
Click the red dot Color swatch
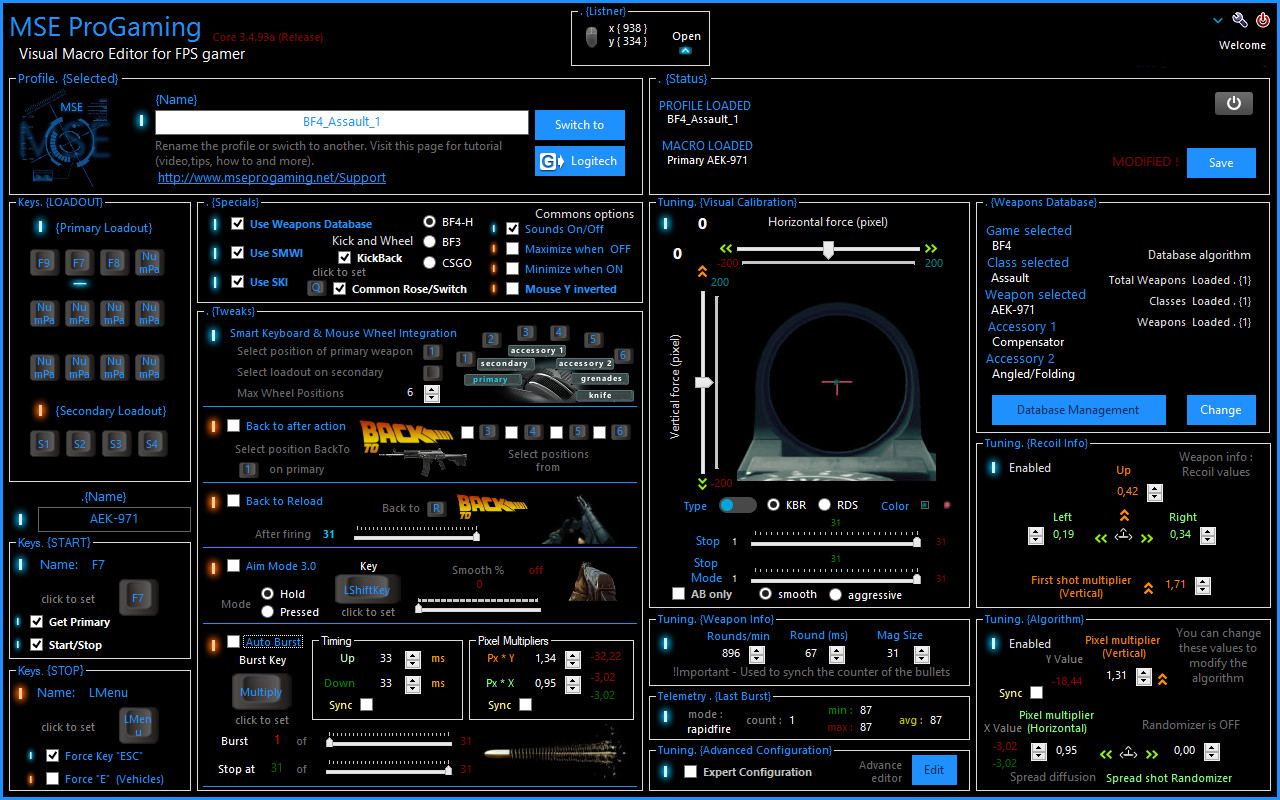coord(947,505)
